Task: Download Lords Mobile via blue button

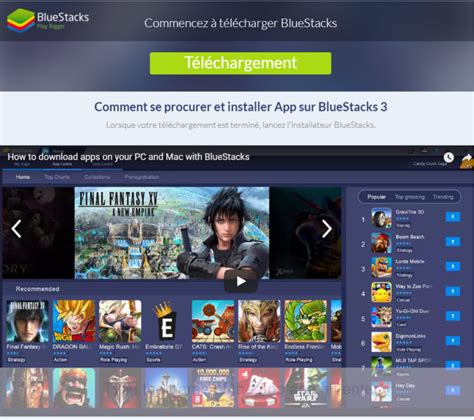Action: [x=453, y=266]
